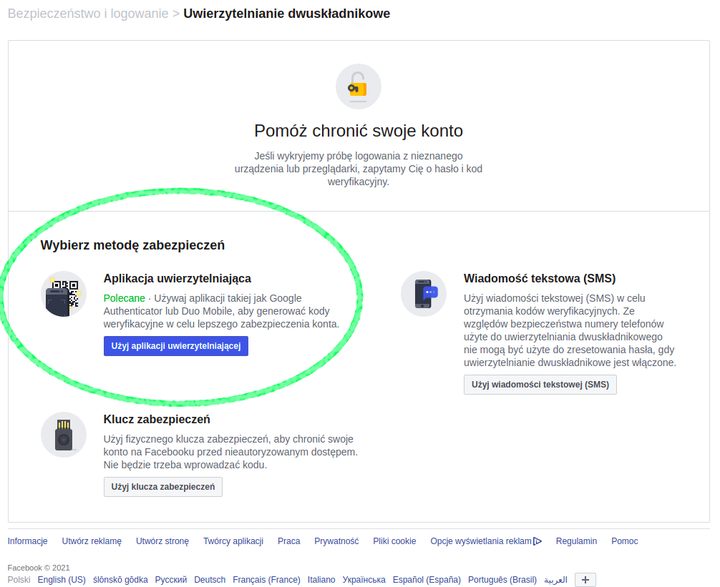
Task: Open more languages with plus button
Action: tap(586, 579)
